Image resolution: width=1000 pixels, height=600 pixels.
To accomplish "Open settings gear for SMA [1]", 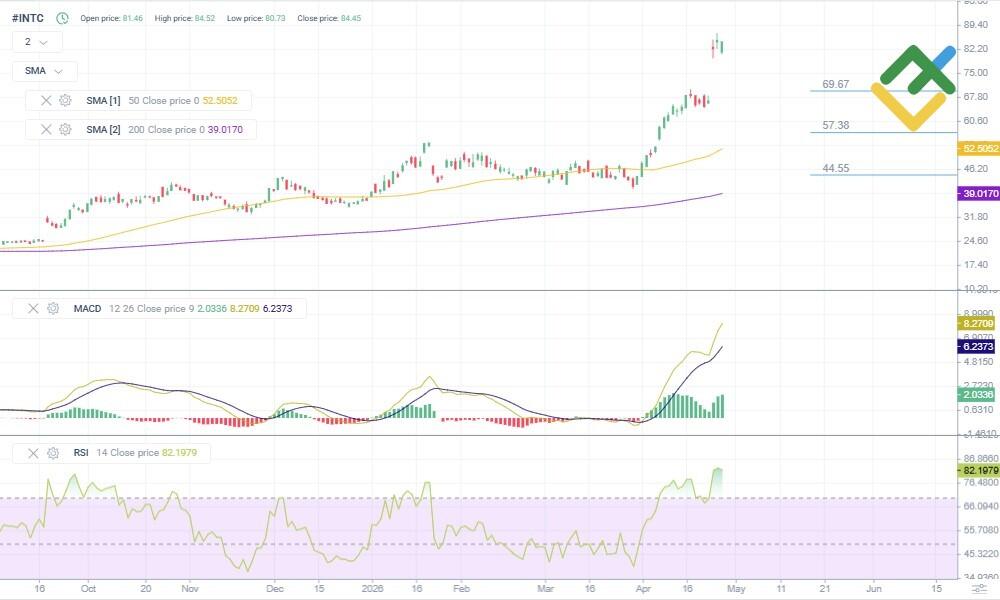I will 65,100.
